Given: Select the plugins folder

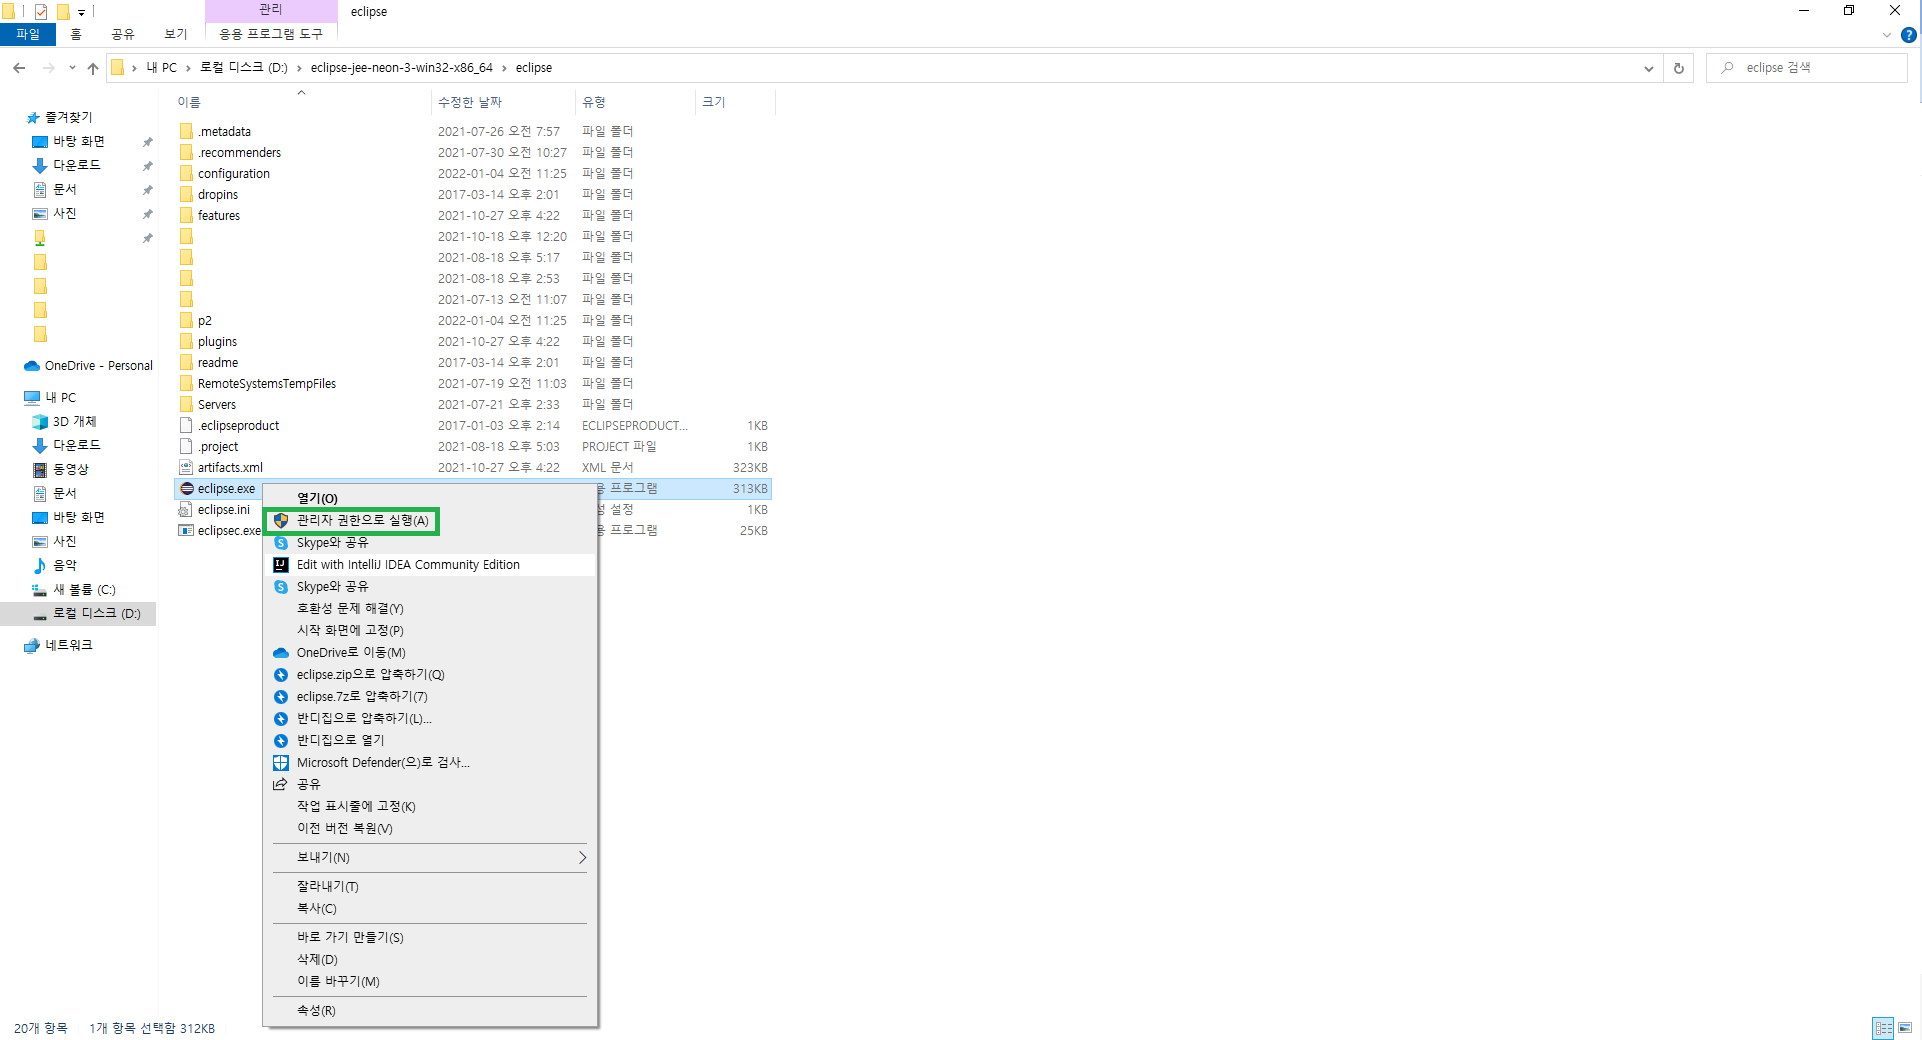Looking at the screenshot, I should point(217,342).
